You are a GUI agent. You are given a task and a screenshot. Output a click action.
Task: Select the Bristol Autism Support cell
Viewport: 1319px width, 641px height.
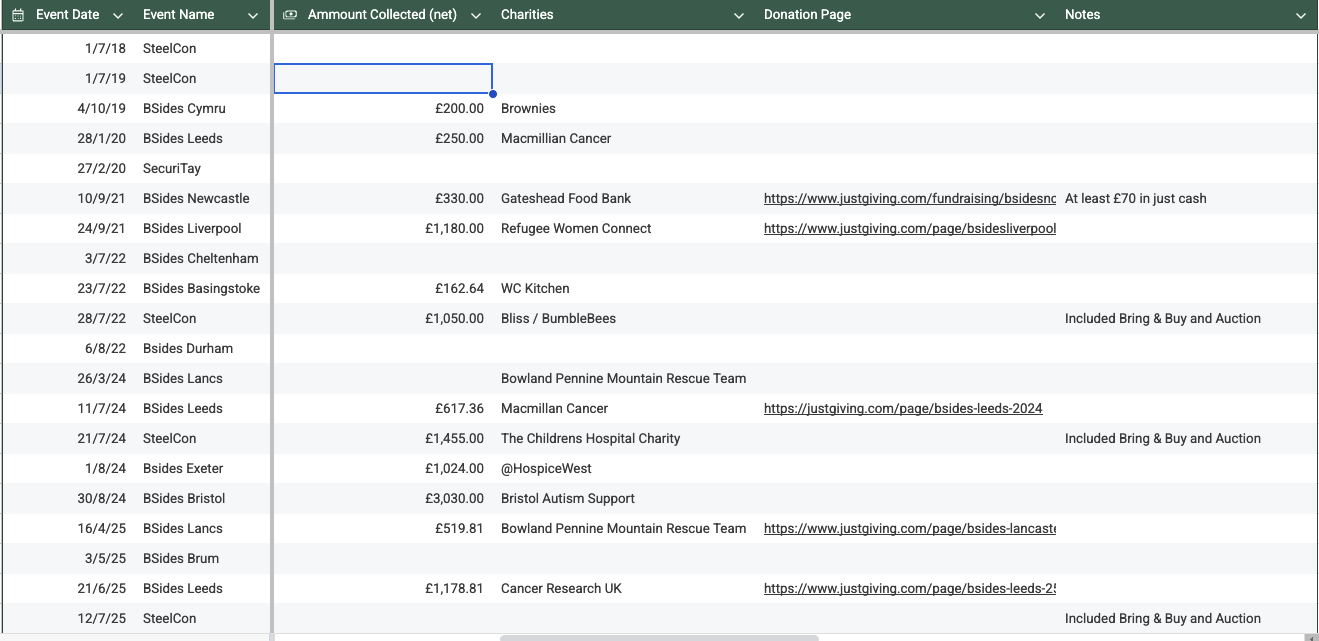pyautogui.click(x=626, y=499)
